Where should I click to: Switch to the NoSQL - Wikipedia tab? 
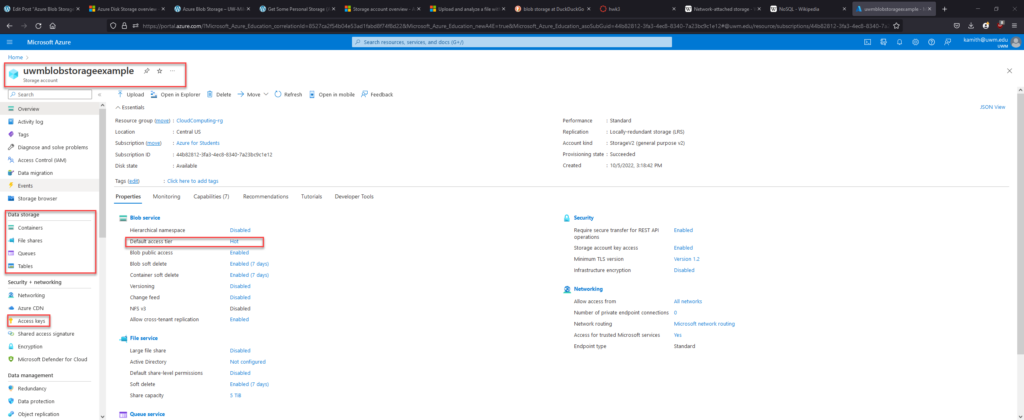(808, 9)
